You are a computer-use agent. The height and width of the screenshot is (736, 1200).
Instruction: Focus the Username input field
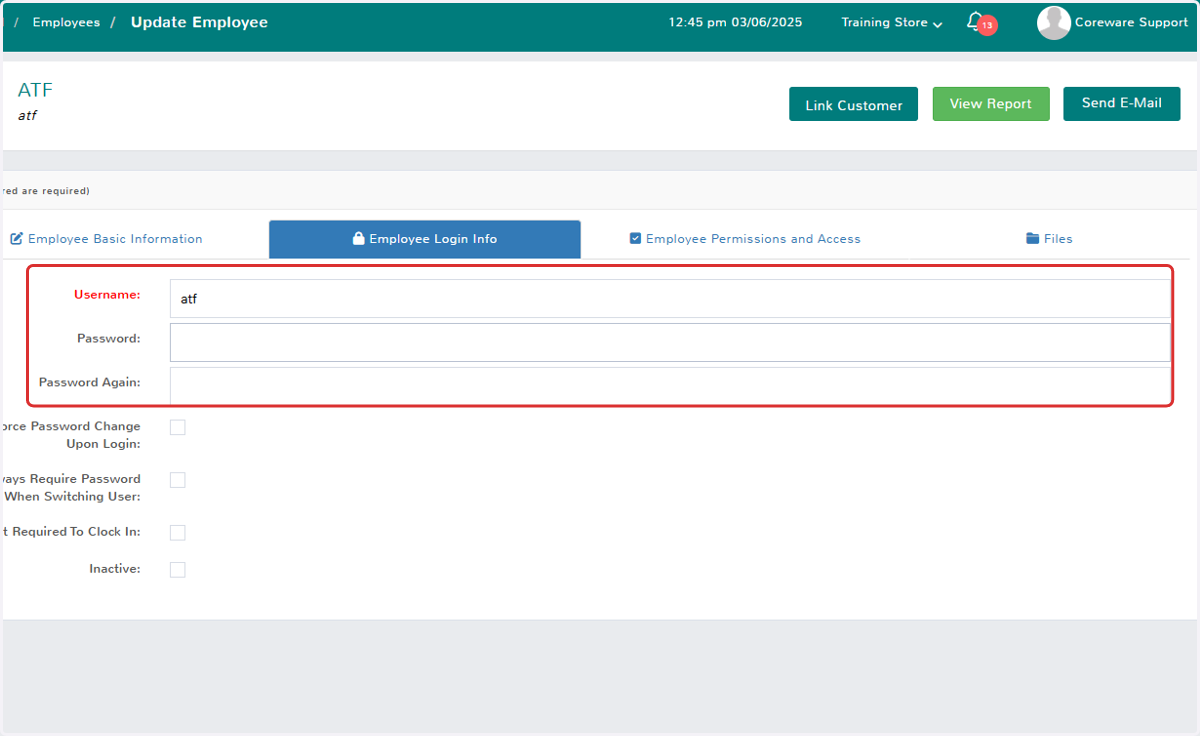pyautogui.click(x=670, y=298)
